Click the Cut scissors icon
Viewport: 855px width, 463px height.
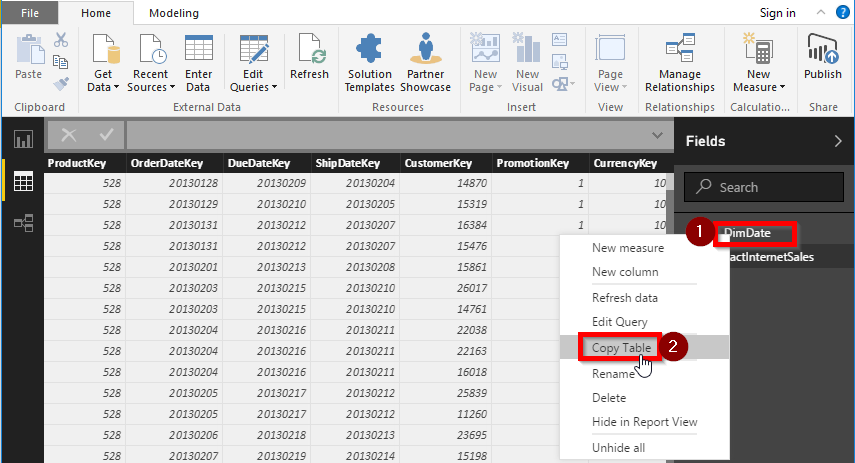61,40
